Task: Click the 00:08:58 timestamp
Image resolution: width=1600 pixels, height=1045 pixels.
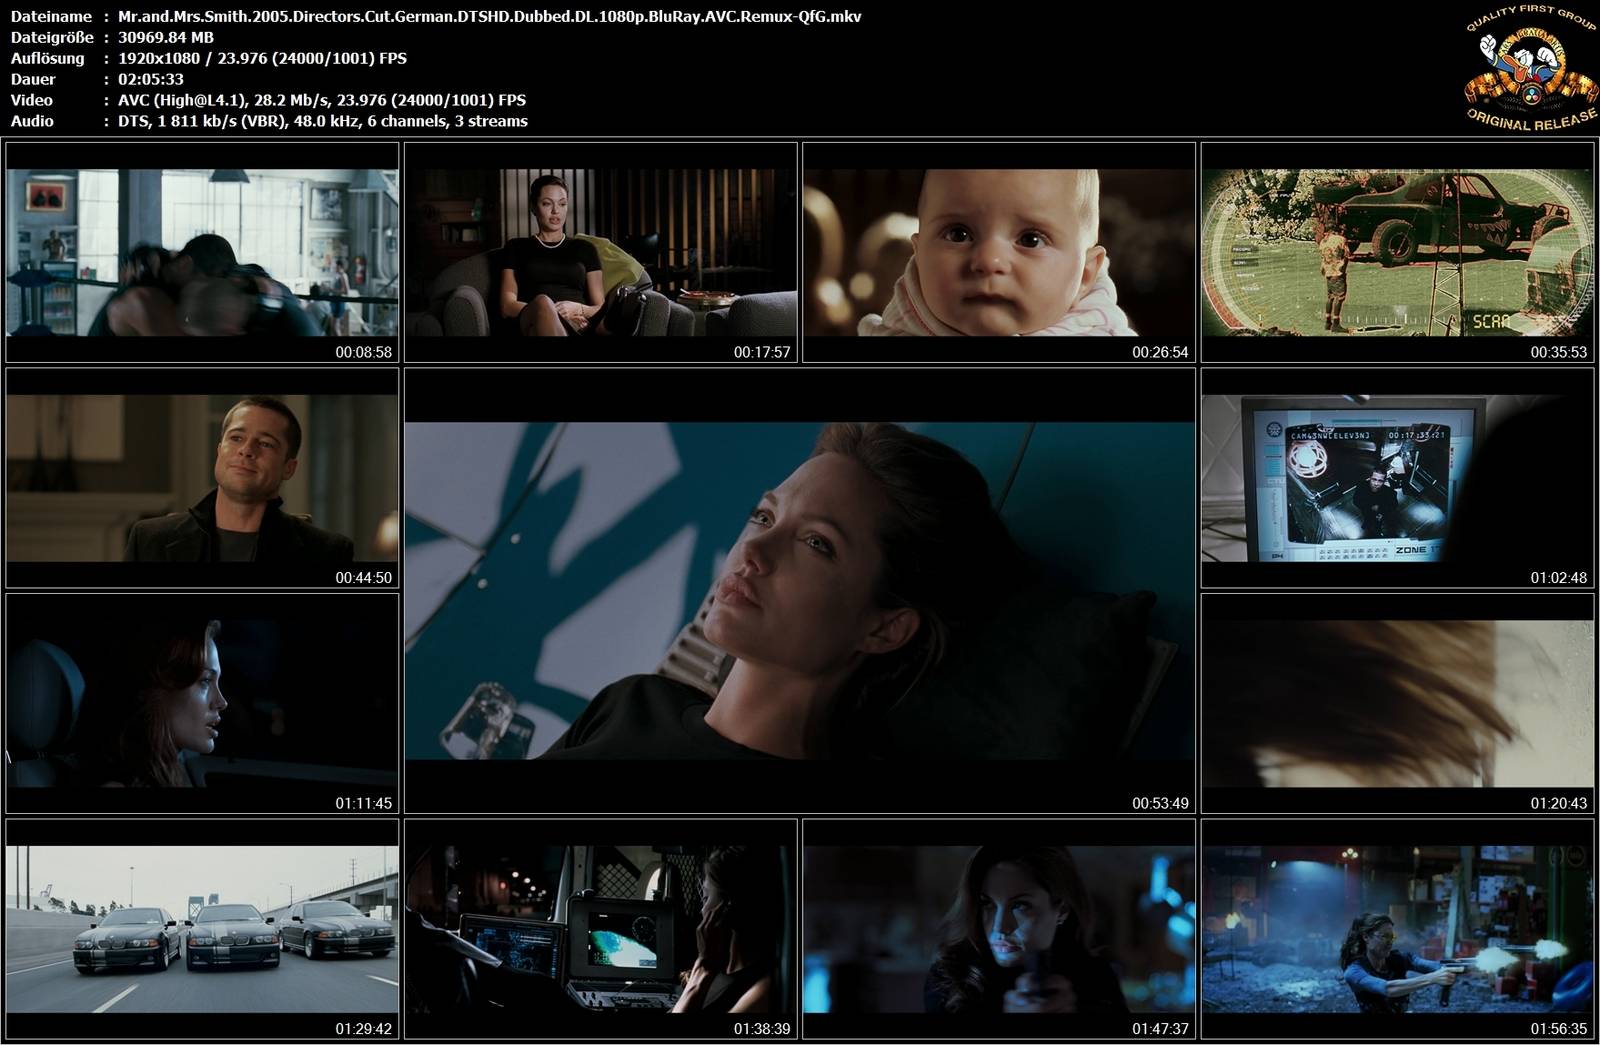Action: pyautogui.click(x=364, y=352)
